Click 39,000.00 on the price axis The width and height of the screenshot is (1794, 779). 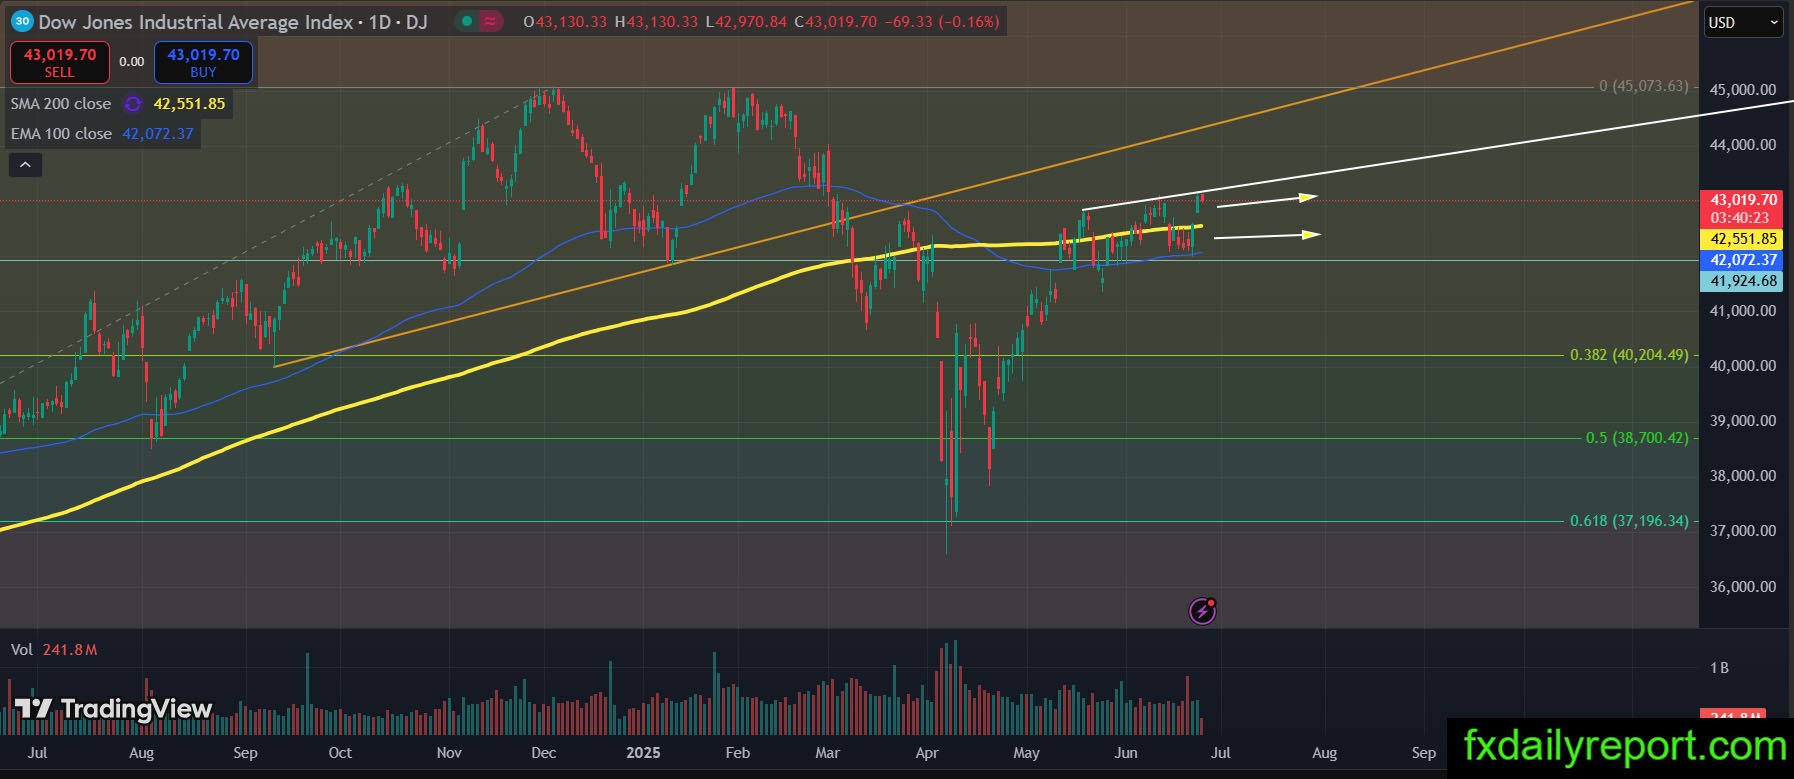(x=1743, y=421)
